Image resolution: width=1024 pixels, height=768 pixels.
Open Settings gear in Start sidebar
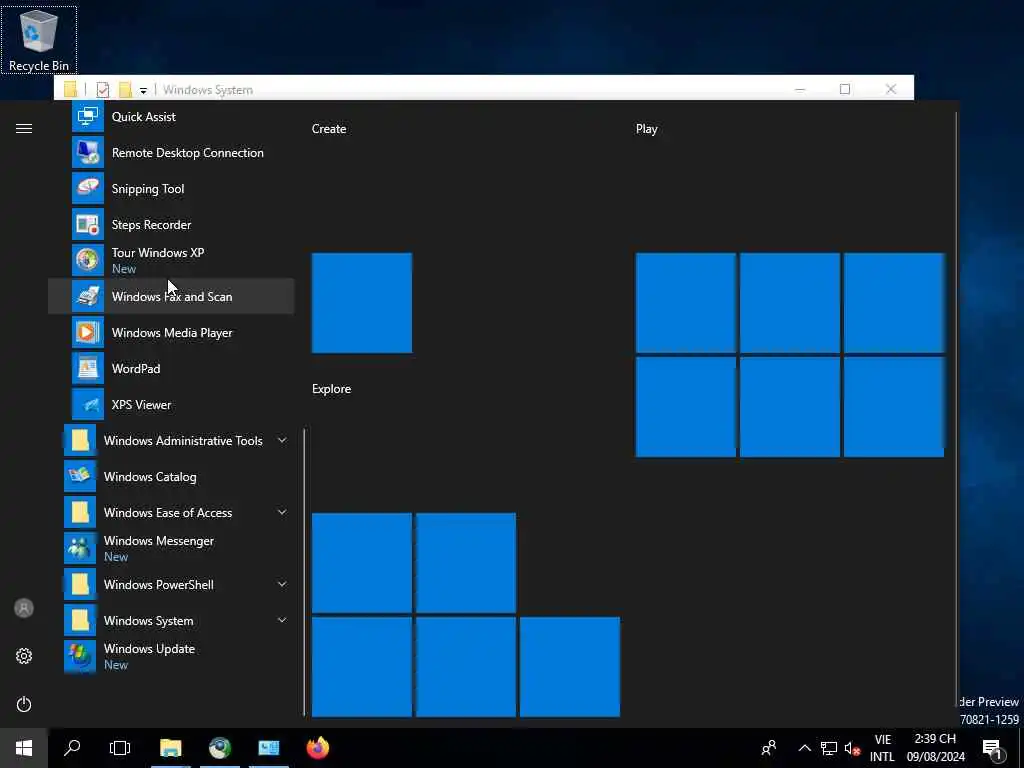tap(24, 656)
